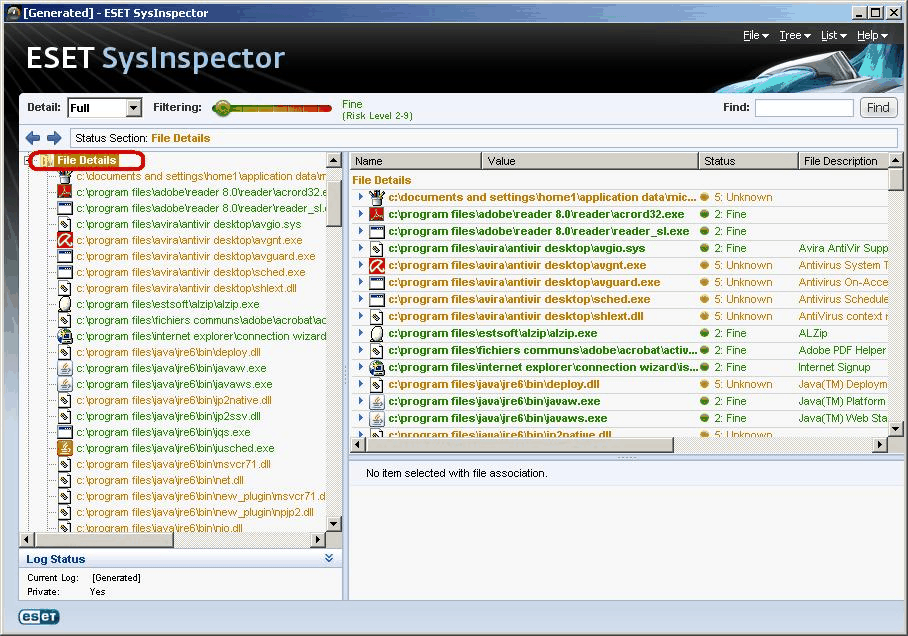
Task: Click the forward navigation arrow
Action: (54, 138)
